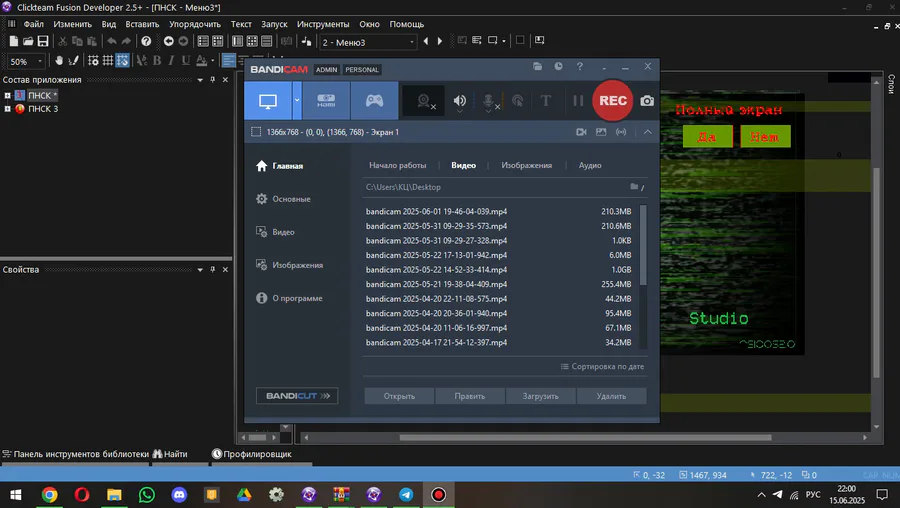
Task: Open О программе in Bandicam sidebar
Action: coord(289,298)
